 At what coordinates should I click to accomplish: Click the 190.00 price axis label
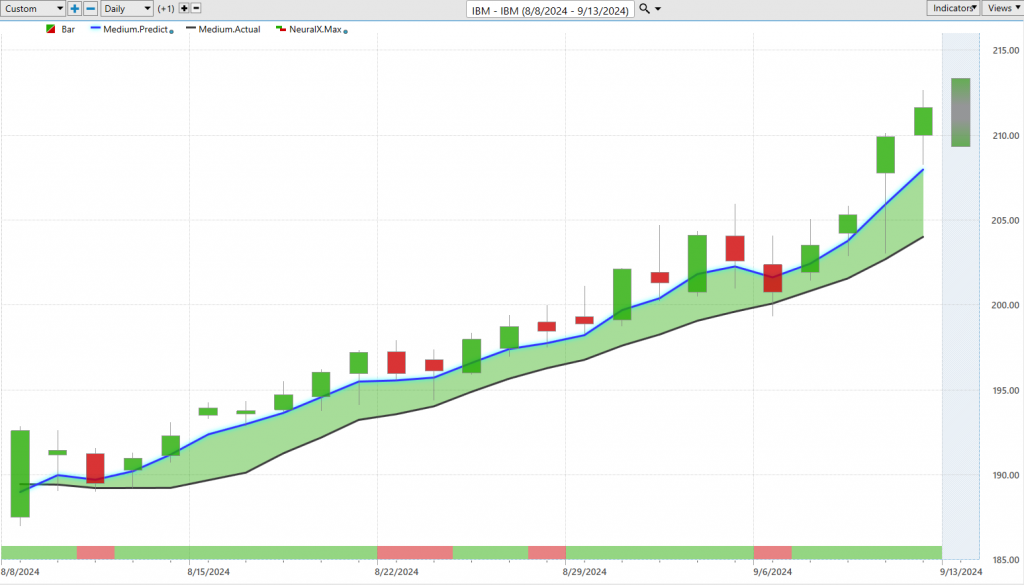click(x=1005, y=475)
